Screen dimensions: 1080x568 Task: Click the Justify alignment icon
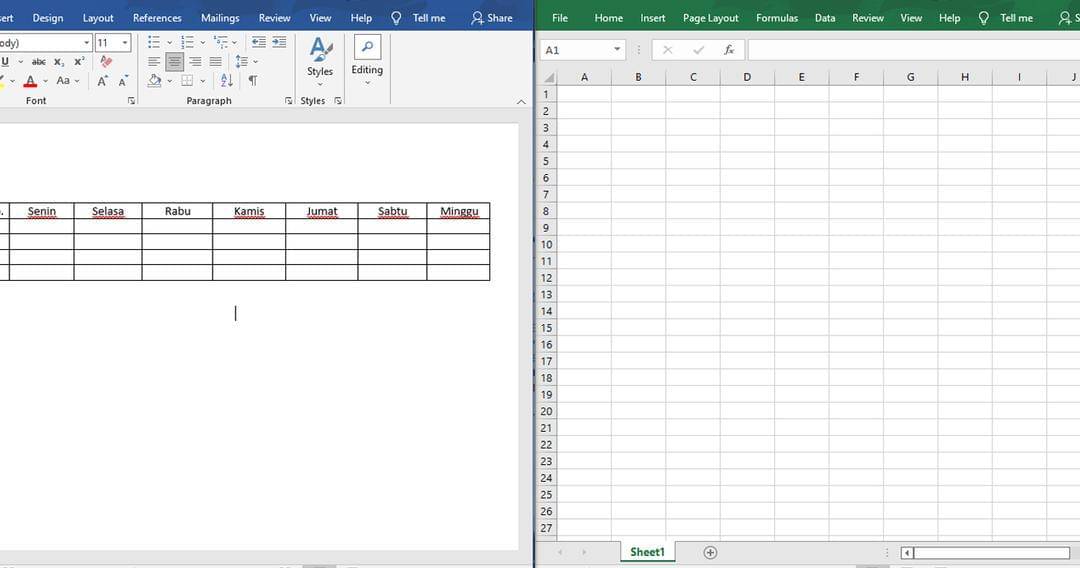[215, 61]
